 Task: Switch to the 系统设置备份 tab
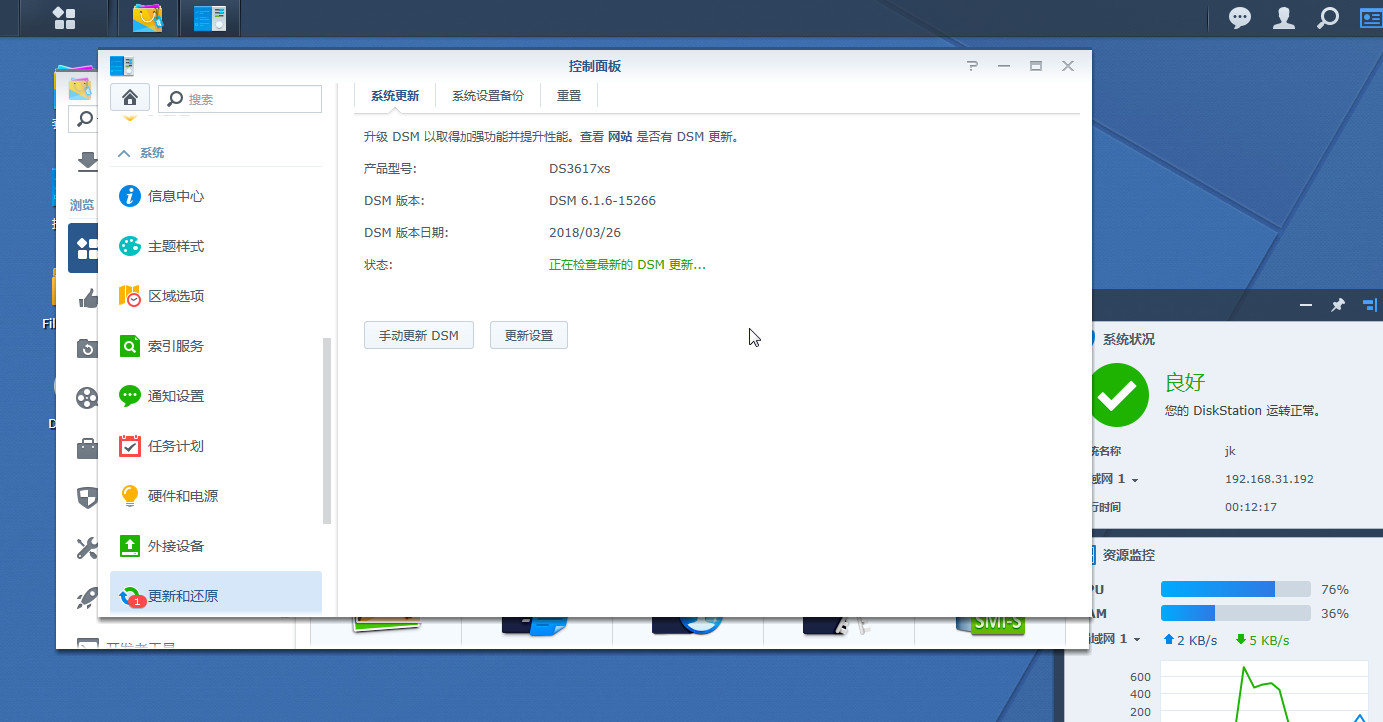(x=487, y=95)
